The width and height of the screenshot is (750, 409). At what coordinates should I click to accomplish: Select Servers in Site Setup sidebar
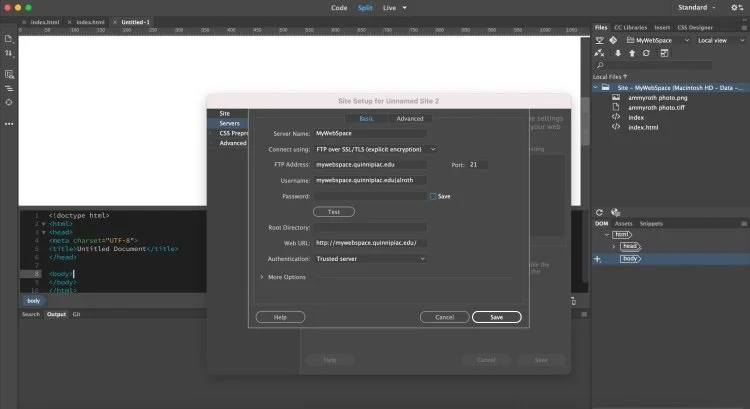click(228, 123)
